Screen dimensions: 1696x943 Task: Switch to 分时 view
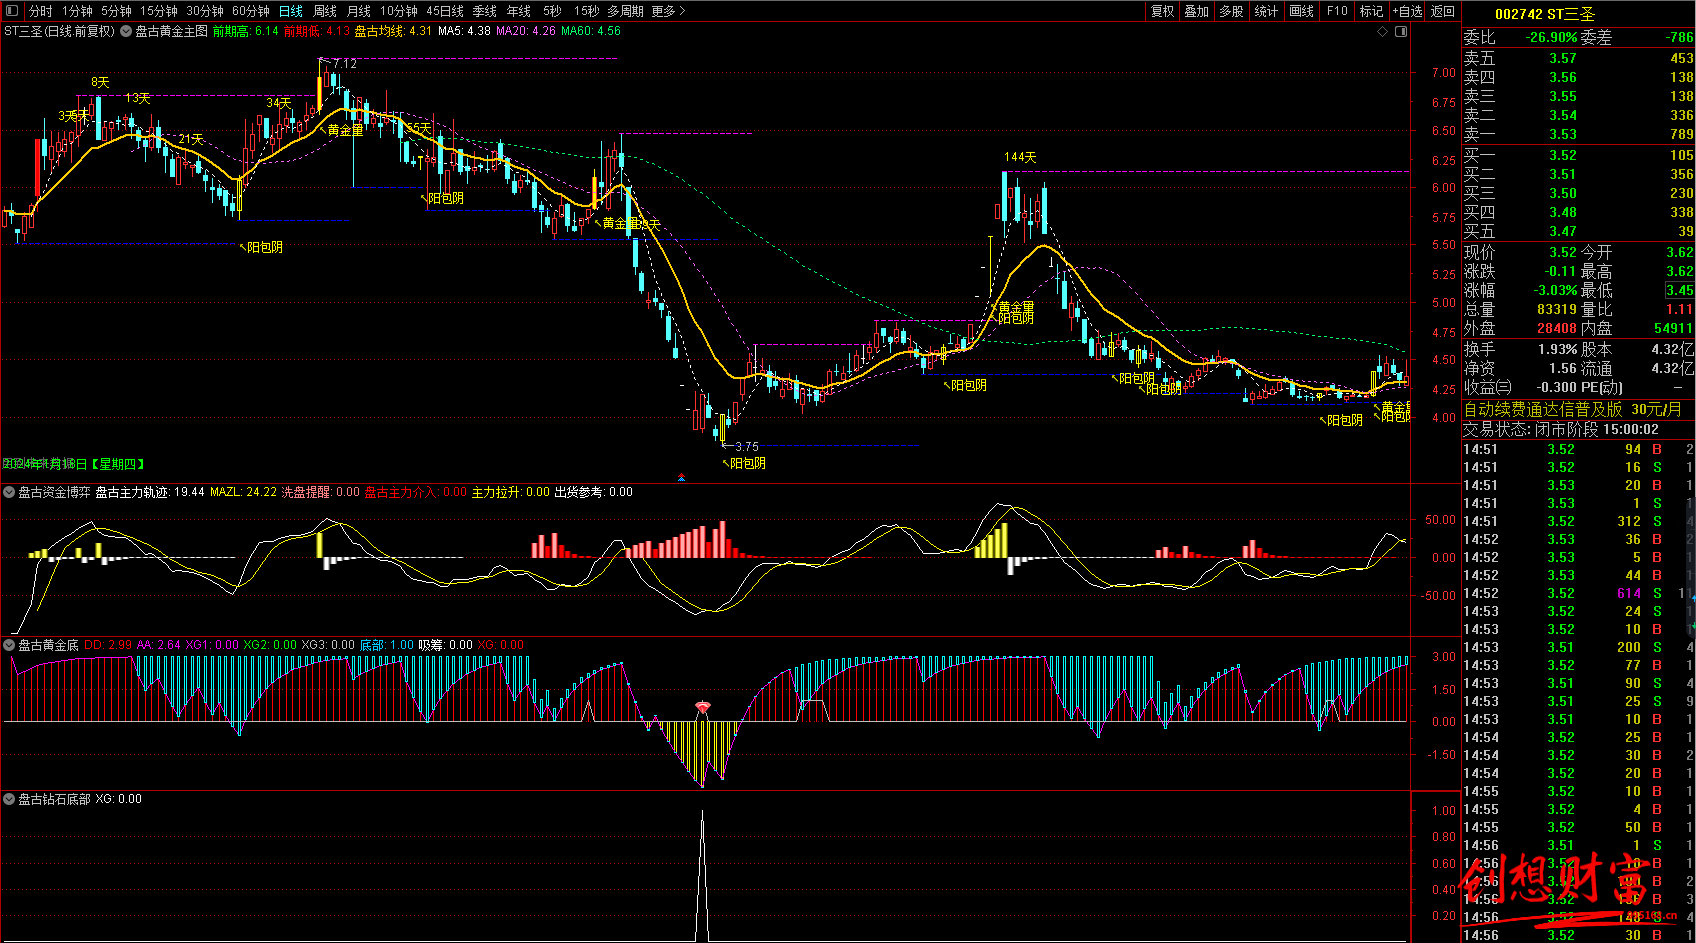tap(41, 11)
